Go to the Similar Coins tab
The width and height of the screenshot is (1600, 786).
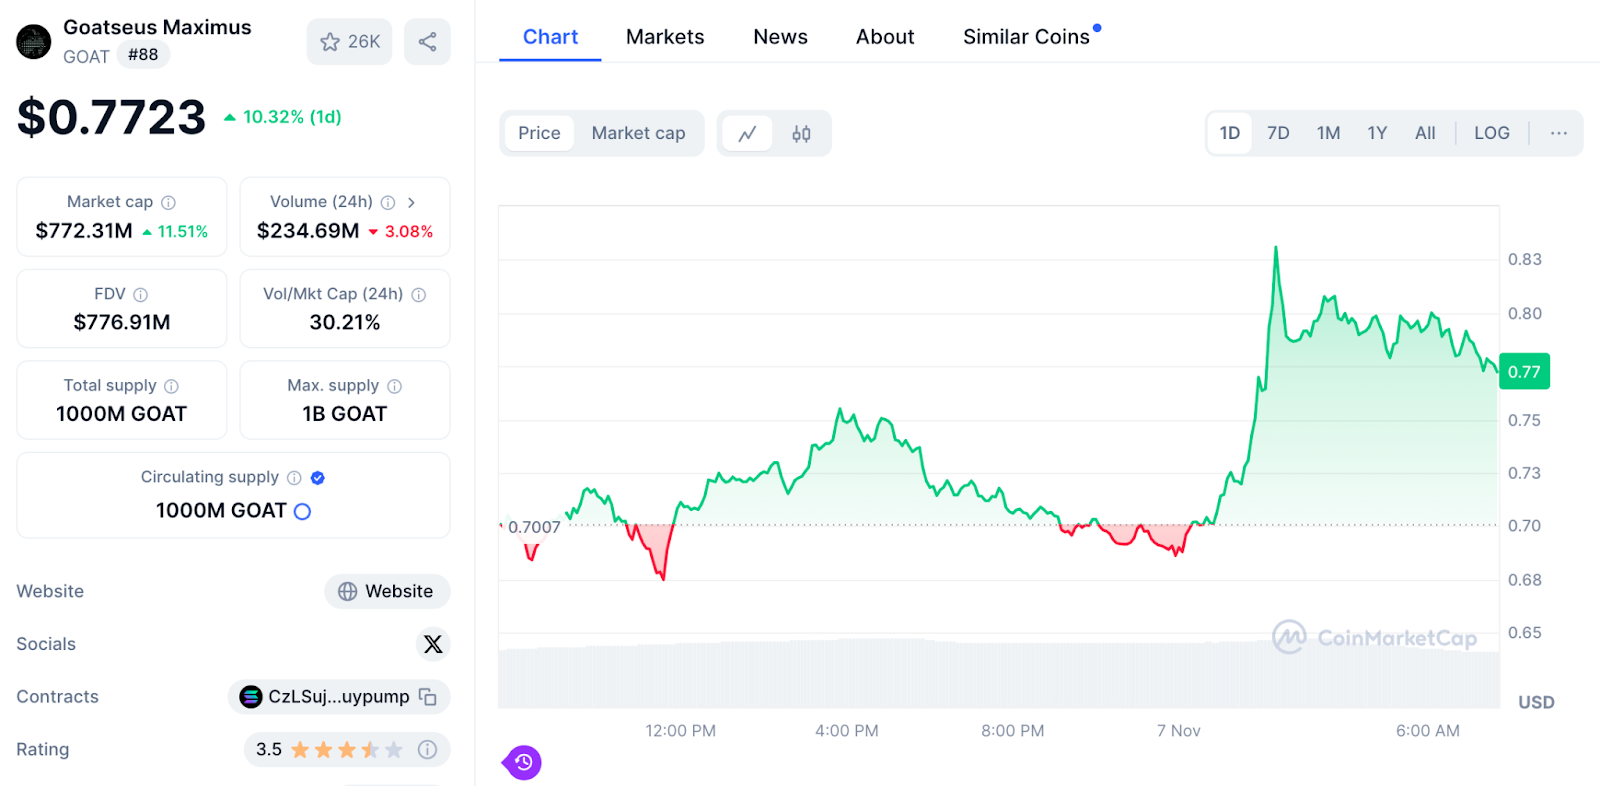[x=1026, y=37]
